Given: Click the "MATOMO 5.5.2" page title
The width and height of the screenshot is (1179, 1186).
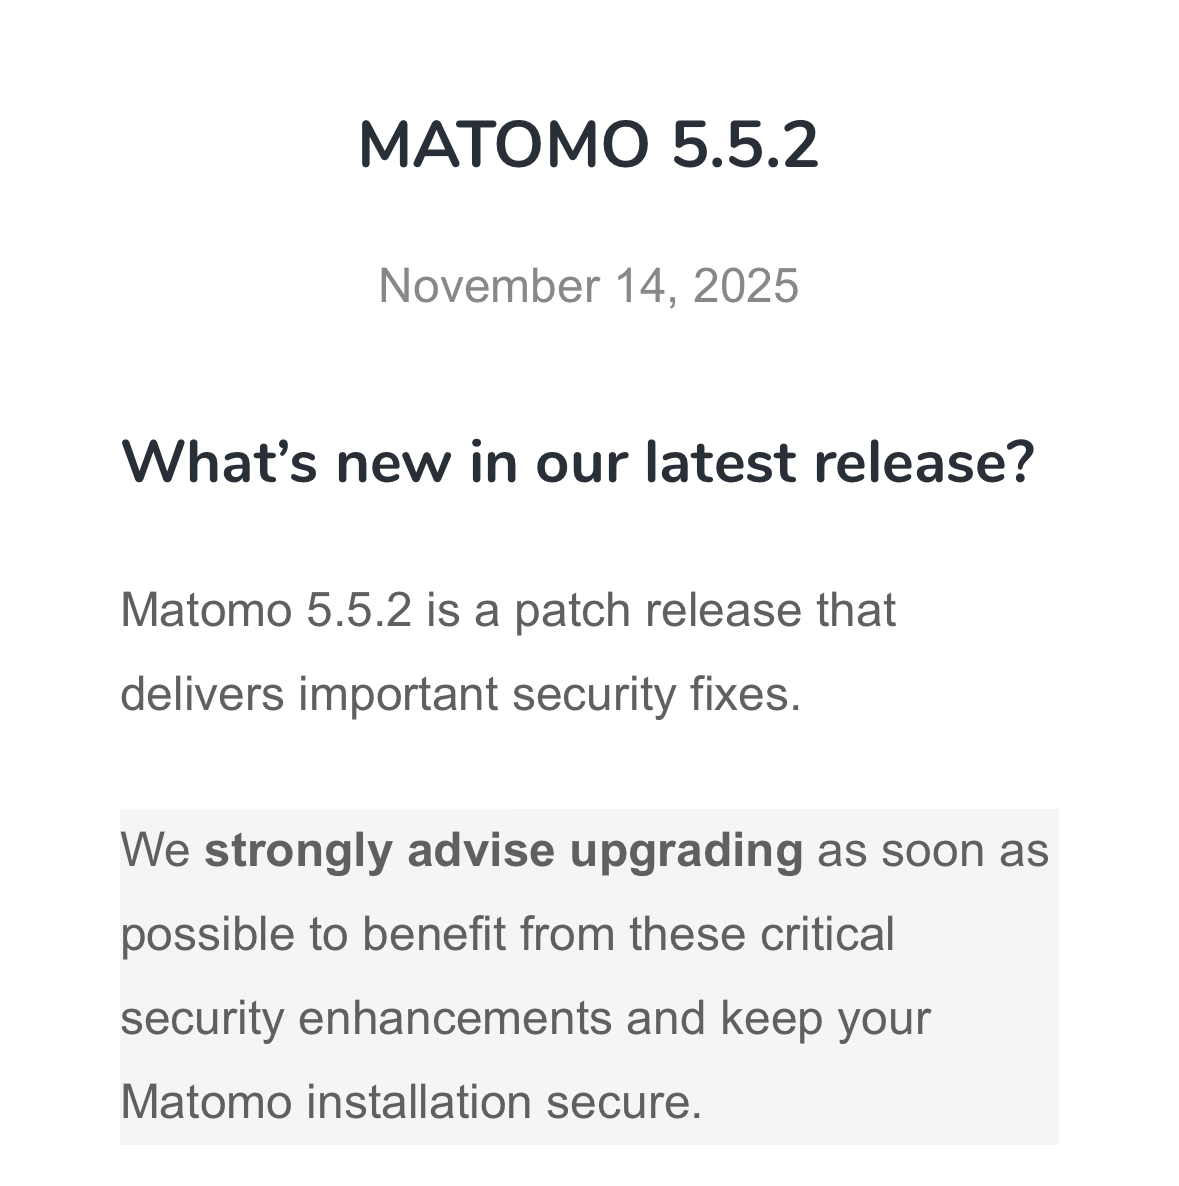Looking at the screenshot, I should 588,145.
